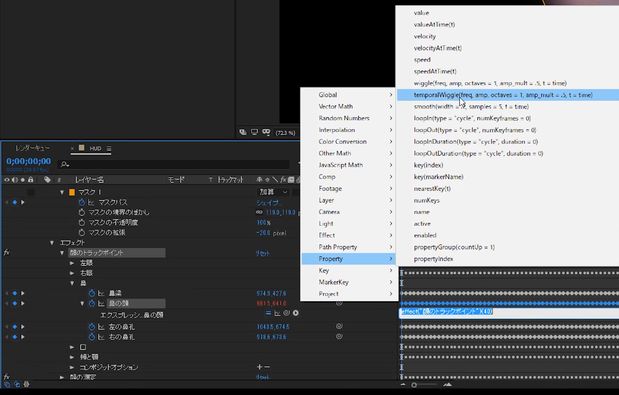The height and width of the screenshot is (395, 619).
Task: Click third icon at timeline bottom-left
Action: tap(26, 384)
